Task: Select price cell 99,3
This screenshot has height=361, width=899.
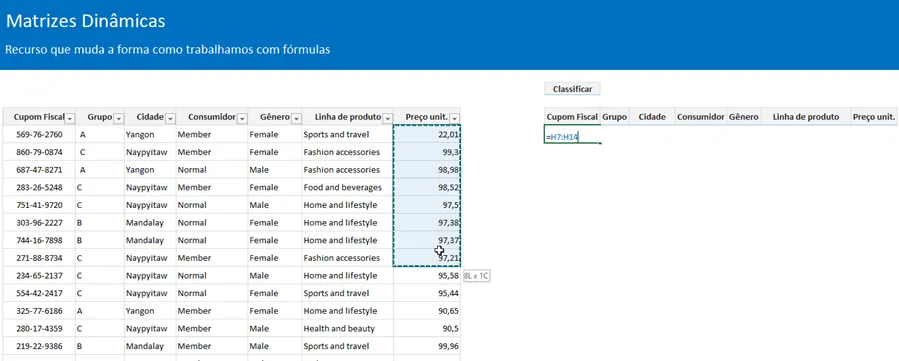Action: pyautogui.click(x=427, y=152)
